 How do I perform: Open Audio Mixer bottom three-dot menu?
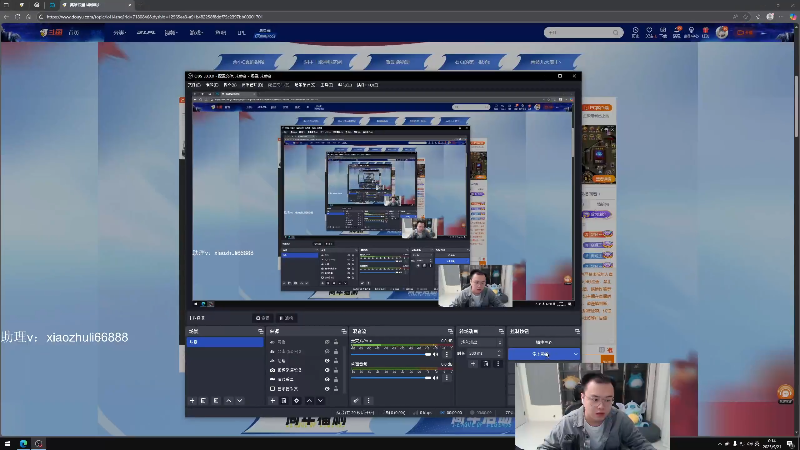pyautogui.click(x=368, y=401)
